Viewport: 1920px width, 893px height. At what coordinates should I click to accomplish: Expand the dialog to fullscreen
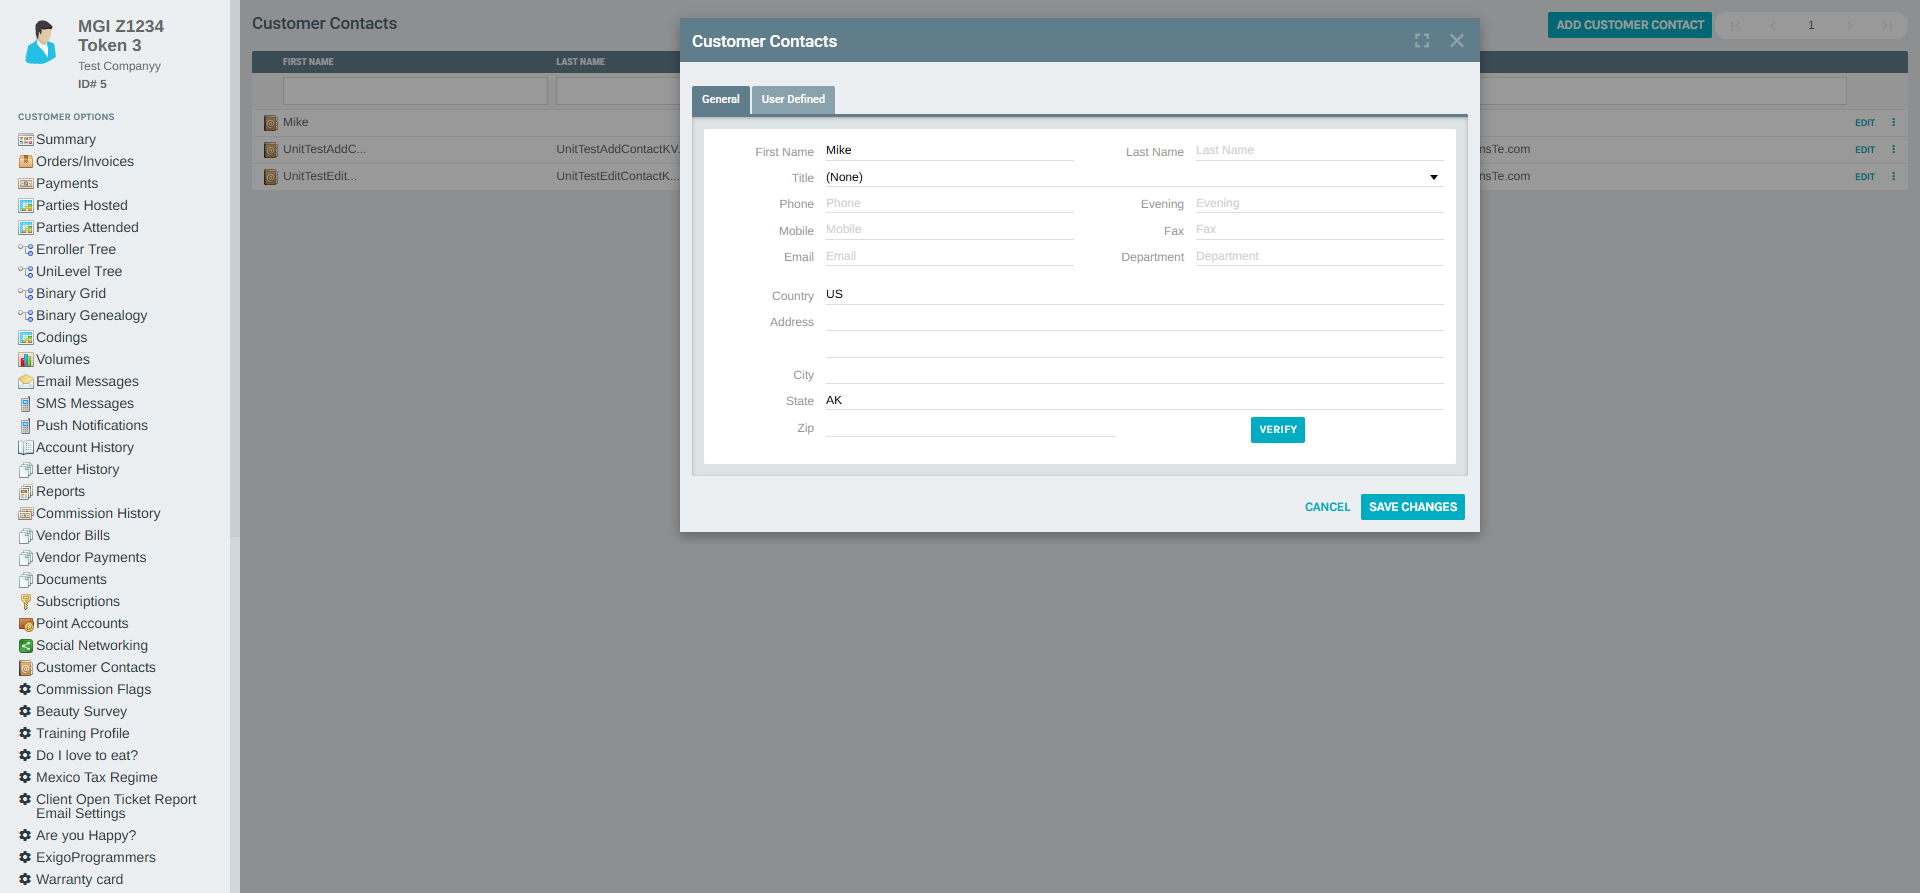(x=1421, y=41)
